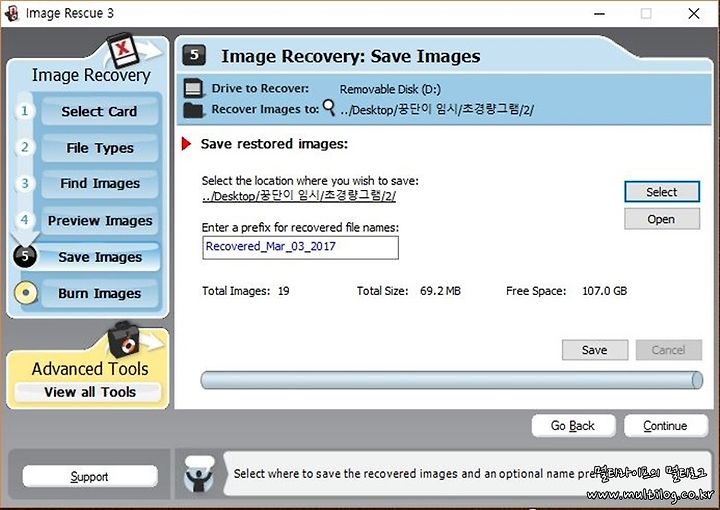Open the Burn Images step
Image resolution: width=720 pixels, height=510 pixels.
[100, 293]
